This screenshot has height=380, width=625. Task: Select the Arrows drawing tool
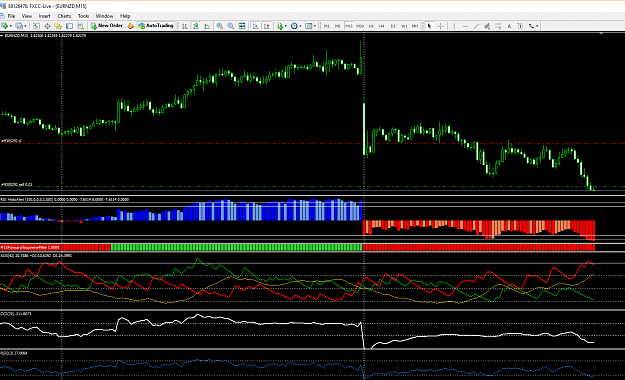531,26
